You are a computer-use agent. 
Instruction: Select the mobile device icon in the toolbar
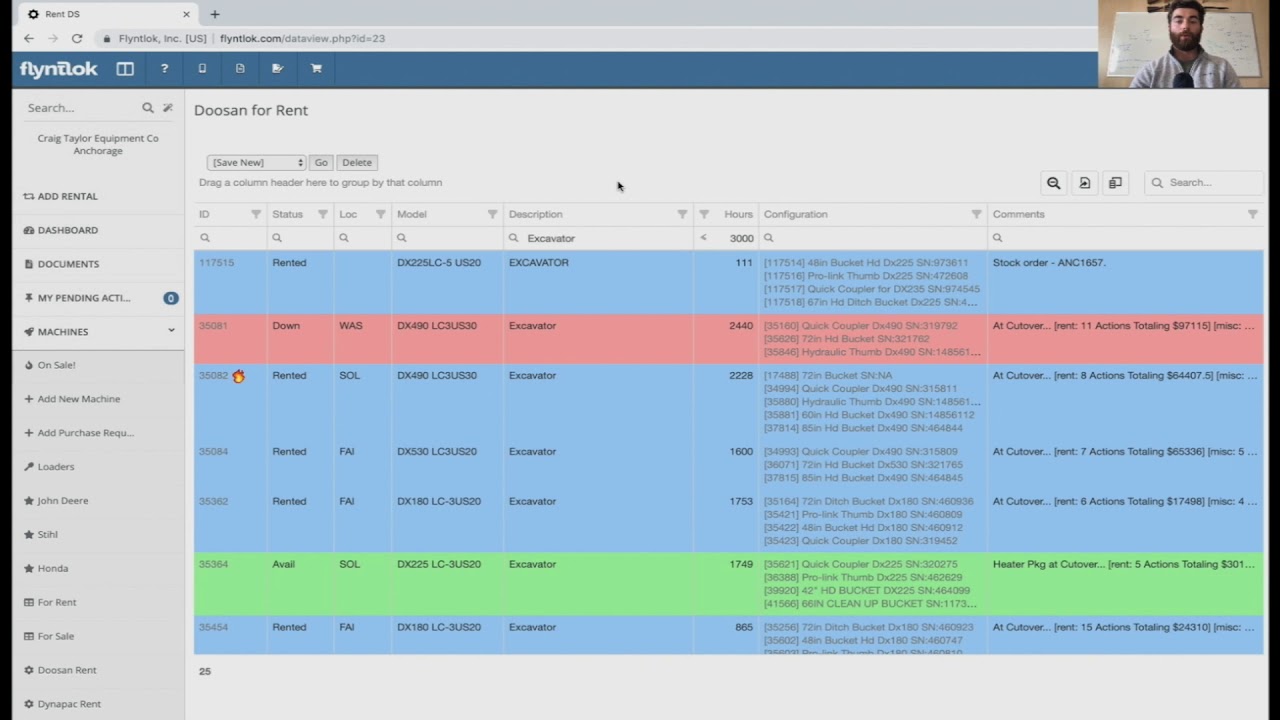pos(202,68)
